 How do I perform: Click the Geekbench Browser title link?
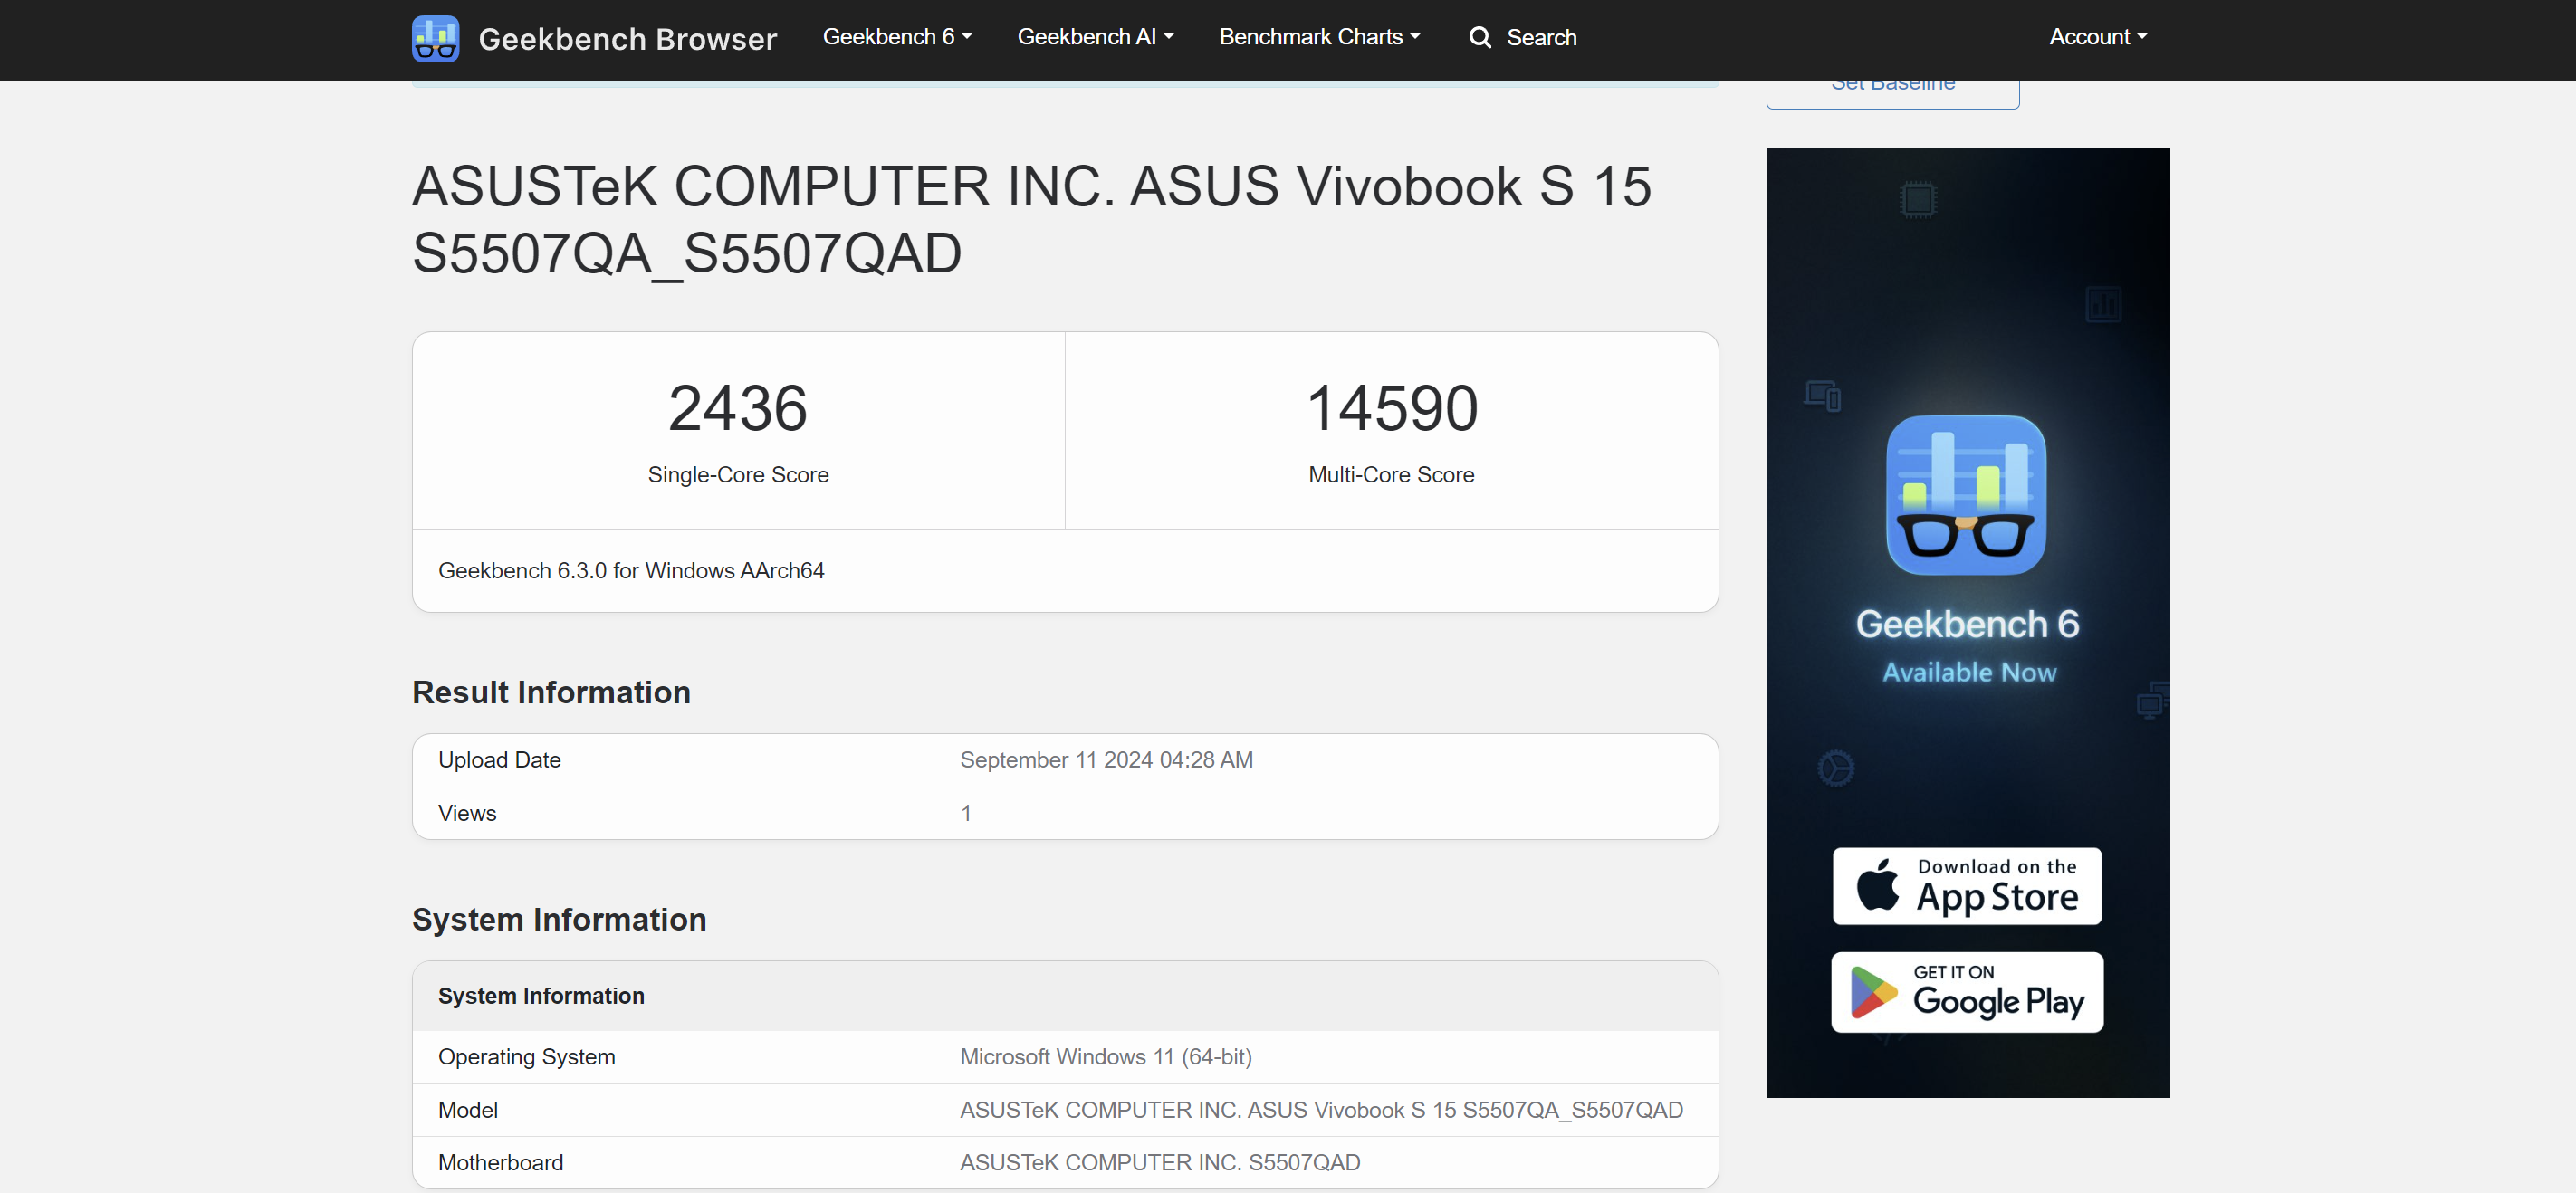pos(627,39)
